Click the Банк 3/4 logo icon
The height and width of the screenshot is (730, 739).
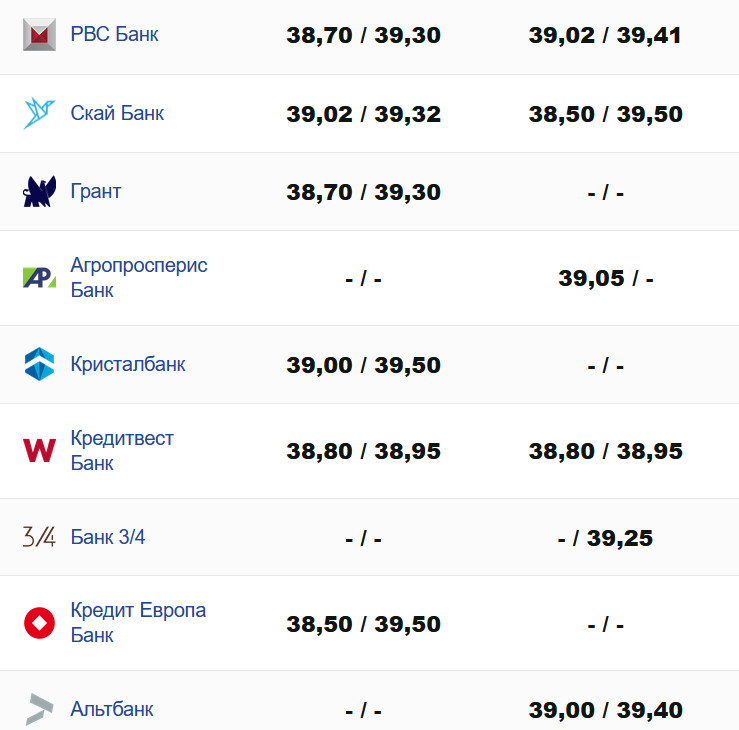click(39, 537)
